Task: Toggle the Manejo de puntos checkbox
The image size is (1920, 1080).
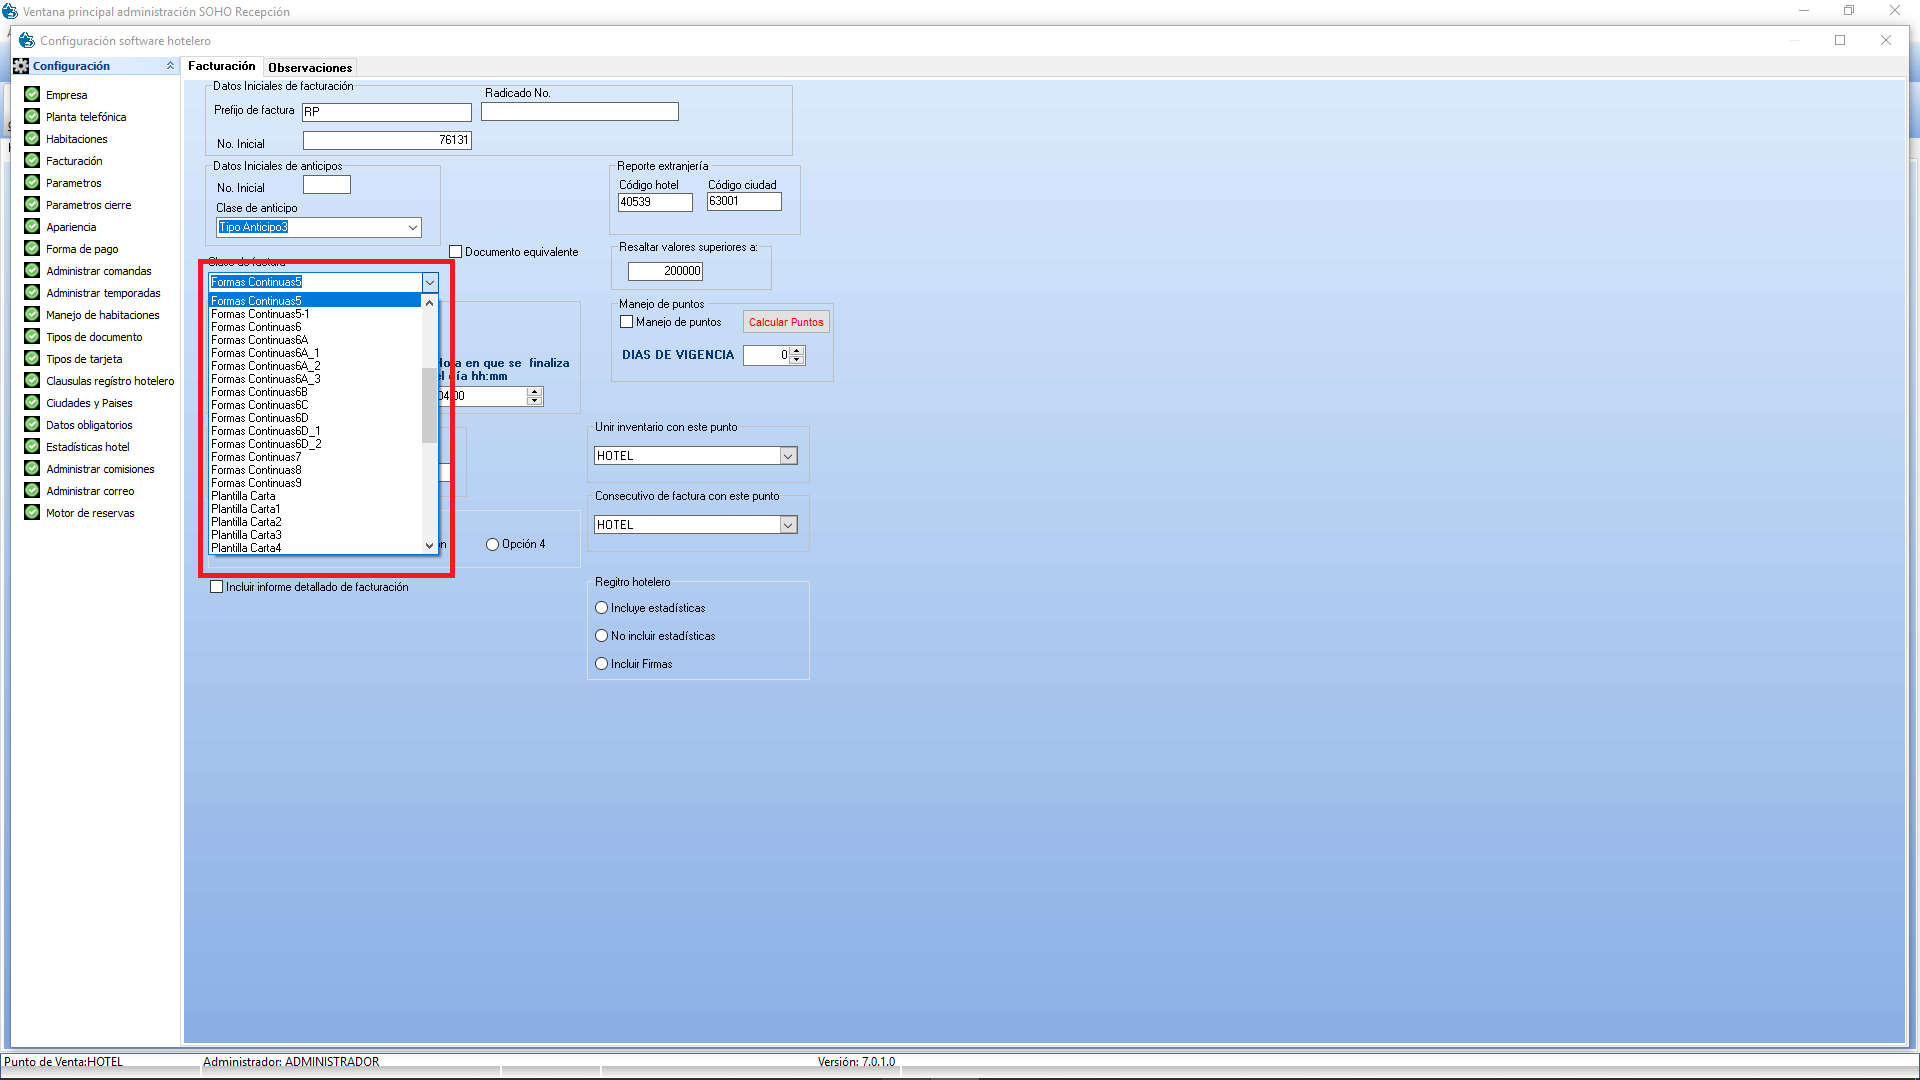Action: point(627,322)
